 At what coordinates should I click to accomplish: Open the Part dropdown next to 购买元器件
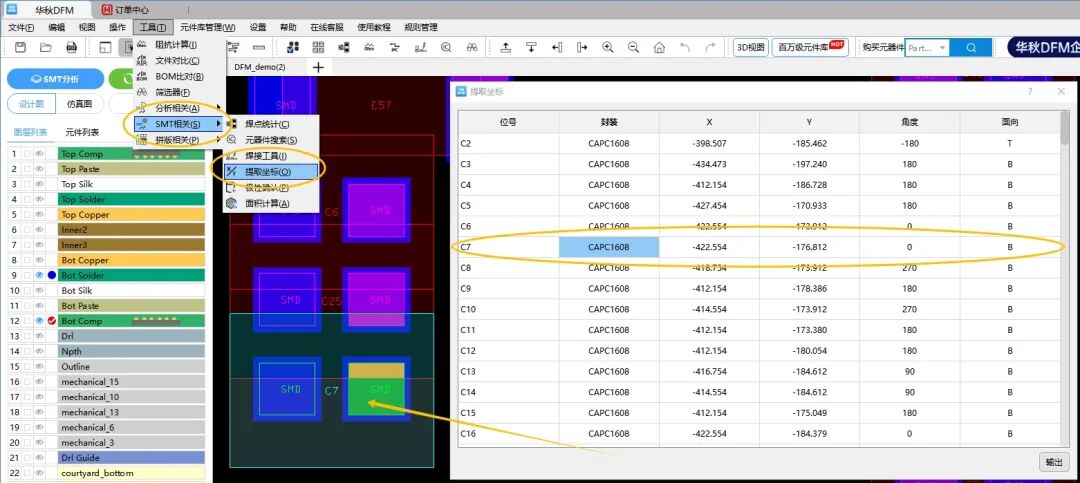pos(942,47)
